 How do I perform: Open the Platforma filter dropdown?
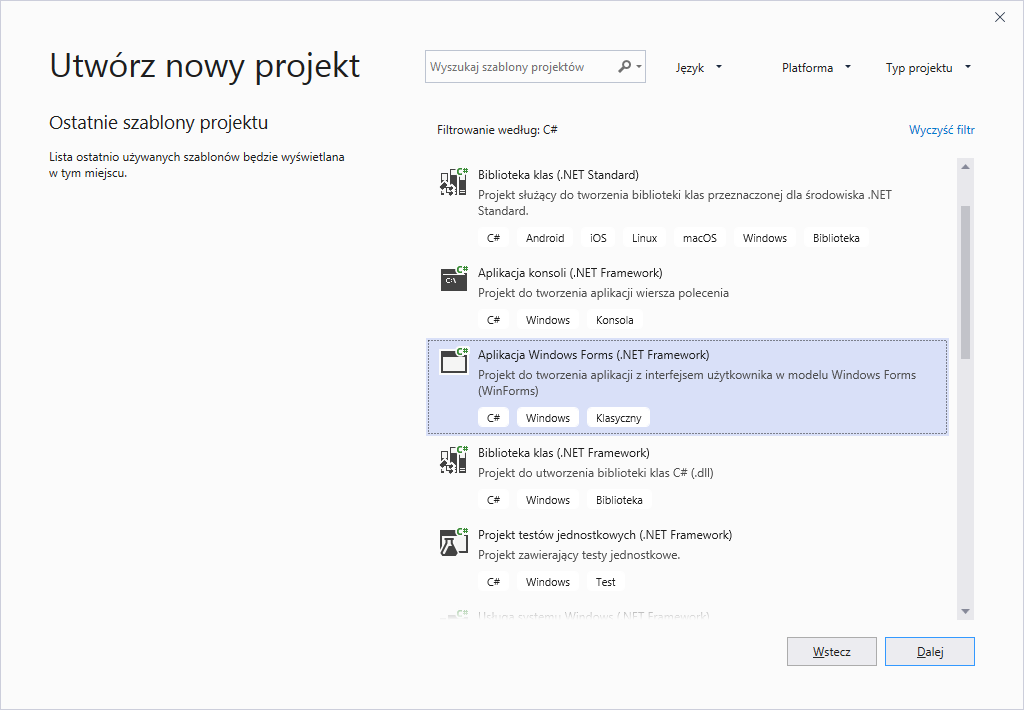816,67
